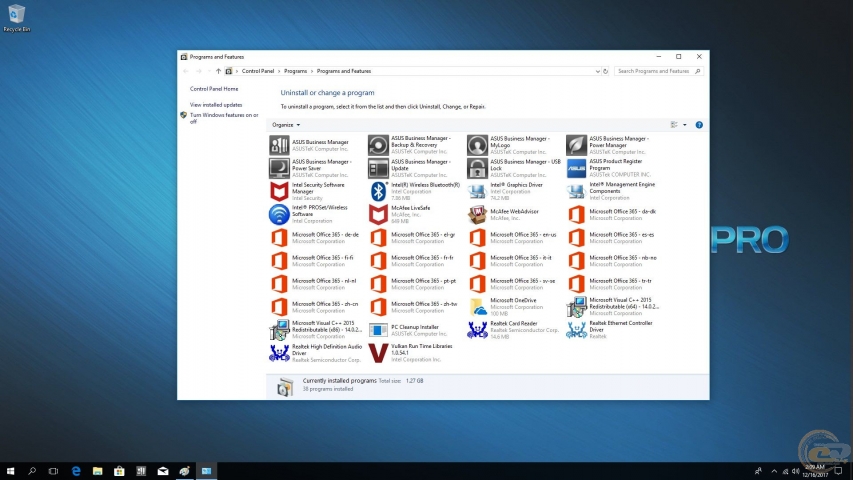Screen dimensions: 853x480
Task: Select Microsoft Office 365 - pt-pt entry
Action: [x=413, y=284]
